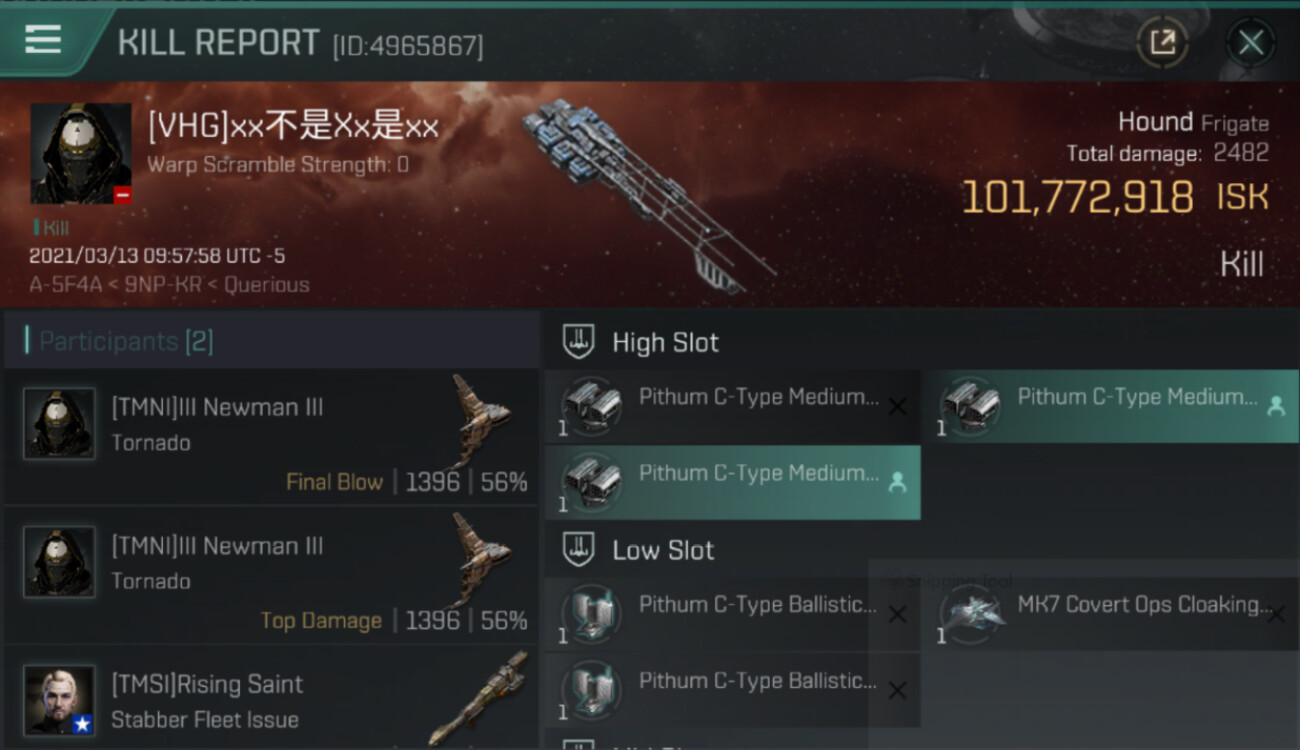Open Rising Saint pilot portrait
The width and height of the screenshot is (1300, 750).
[x=60, y=701]
